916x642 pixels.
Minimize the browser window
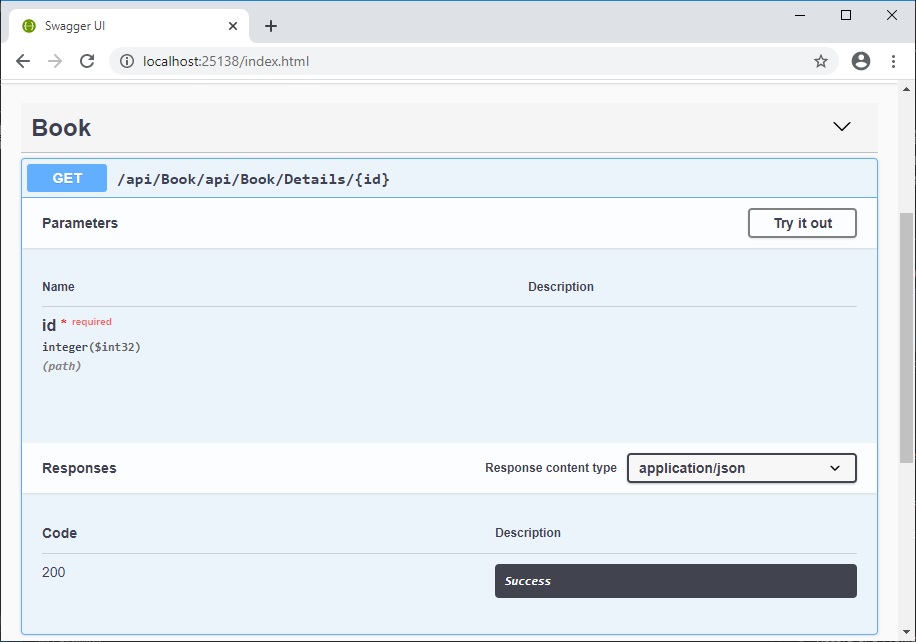point(800,15)
